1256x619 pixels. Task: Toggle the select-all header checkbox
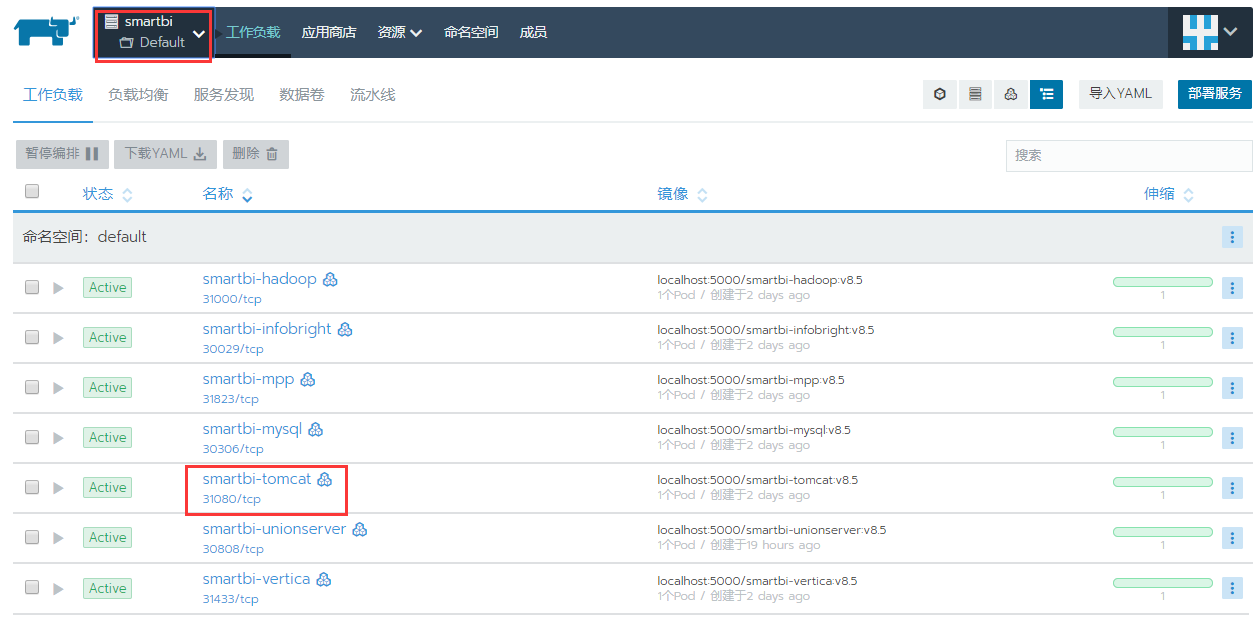click(32, 191)
